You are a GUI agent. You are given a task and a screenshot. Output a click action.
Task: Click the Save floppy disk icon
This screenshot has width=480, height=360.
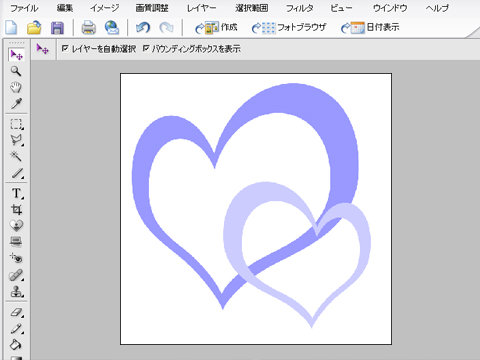click(x=57, y=28)
